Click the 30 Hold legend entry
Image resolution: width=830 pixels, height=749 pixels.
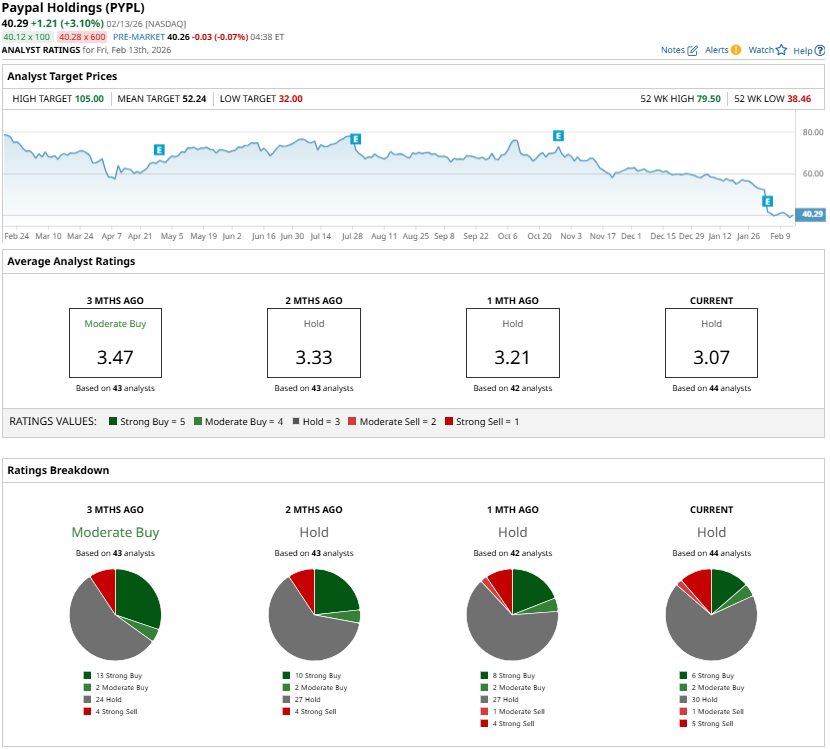(x=714, y=700)
